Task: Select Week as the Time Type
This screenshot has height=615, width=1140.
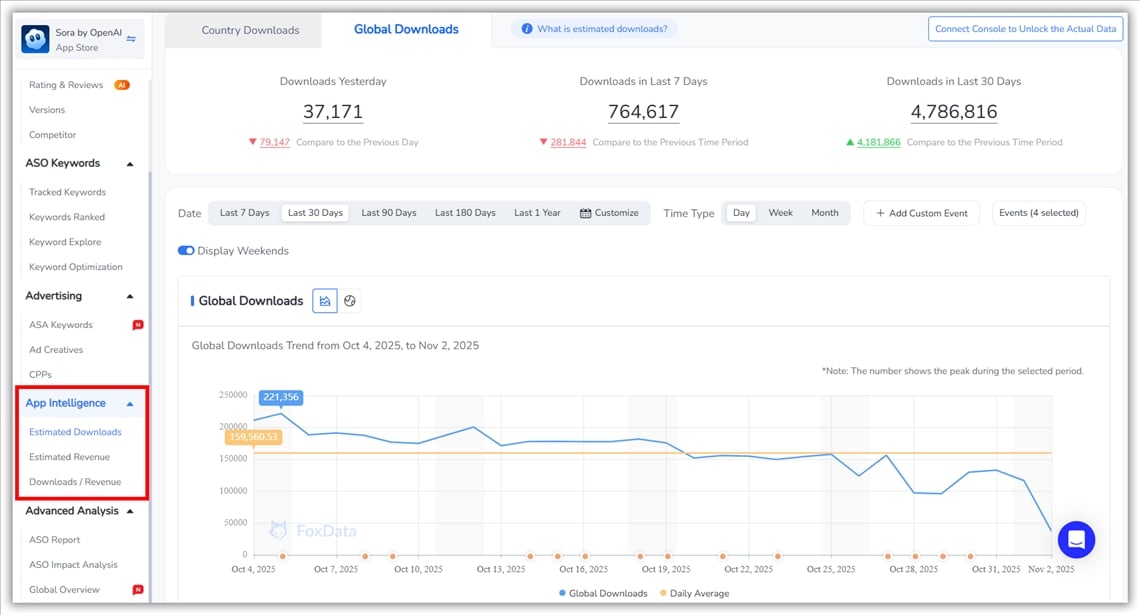Action: [780, 212]
